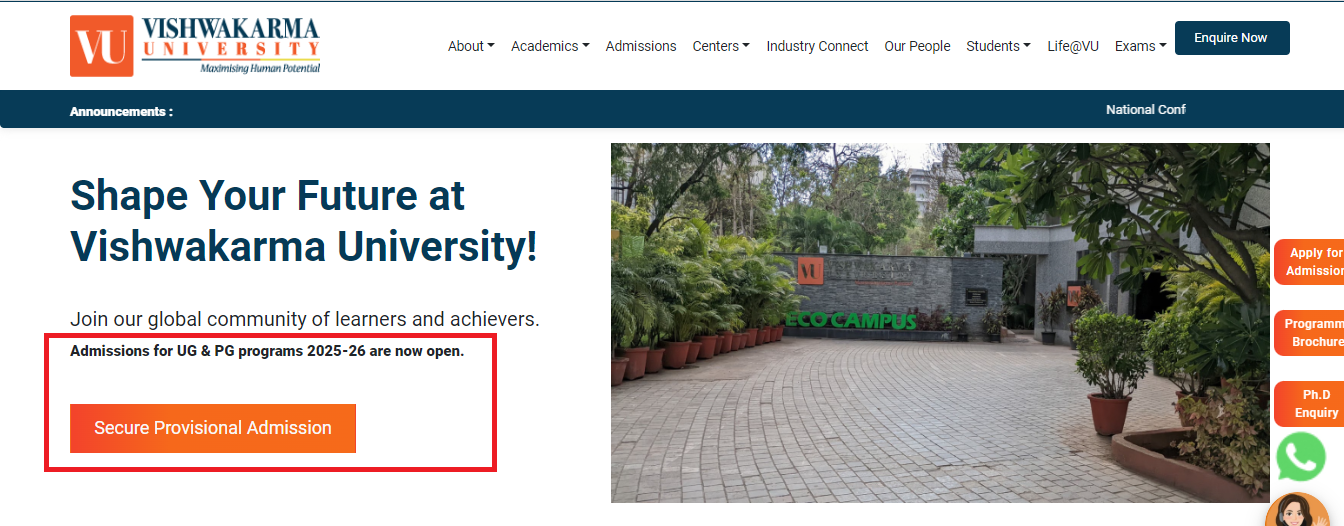This screenshot has width=1344, height=526.
Task: Open the Life@VU page
Action: pyautogui.click(x=1073, y=46)
